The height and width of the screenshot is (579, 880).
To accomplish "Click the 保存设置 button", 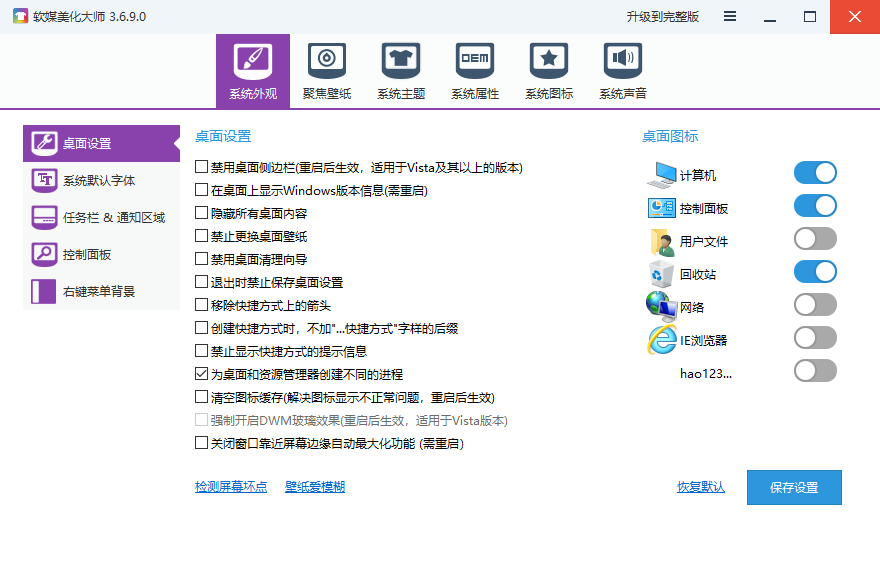I will click(794, 488).
